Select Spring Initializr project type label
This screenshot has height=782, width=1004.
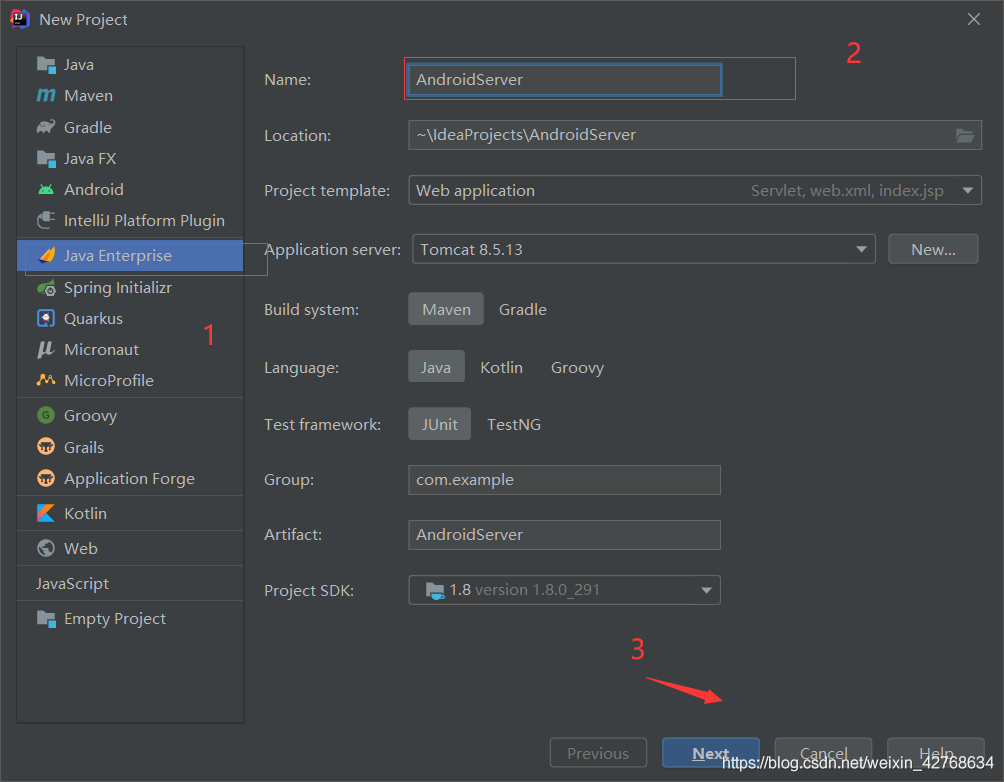118,288
